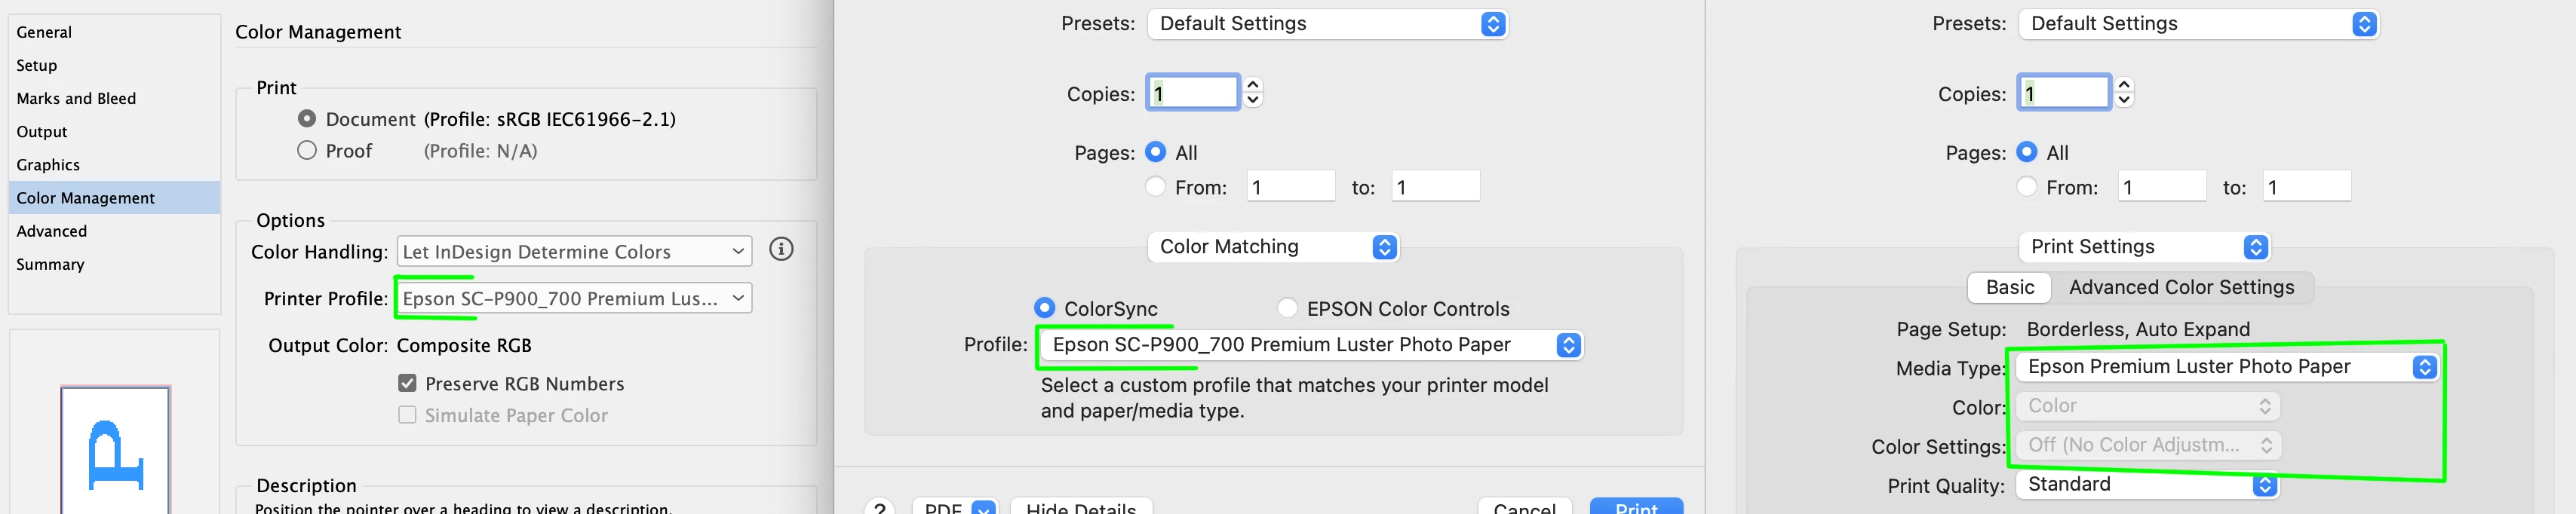Switch to the Advanced Color Settings tab

click(2181, 287)
